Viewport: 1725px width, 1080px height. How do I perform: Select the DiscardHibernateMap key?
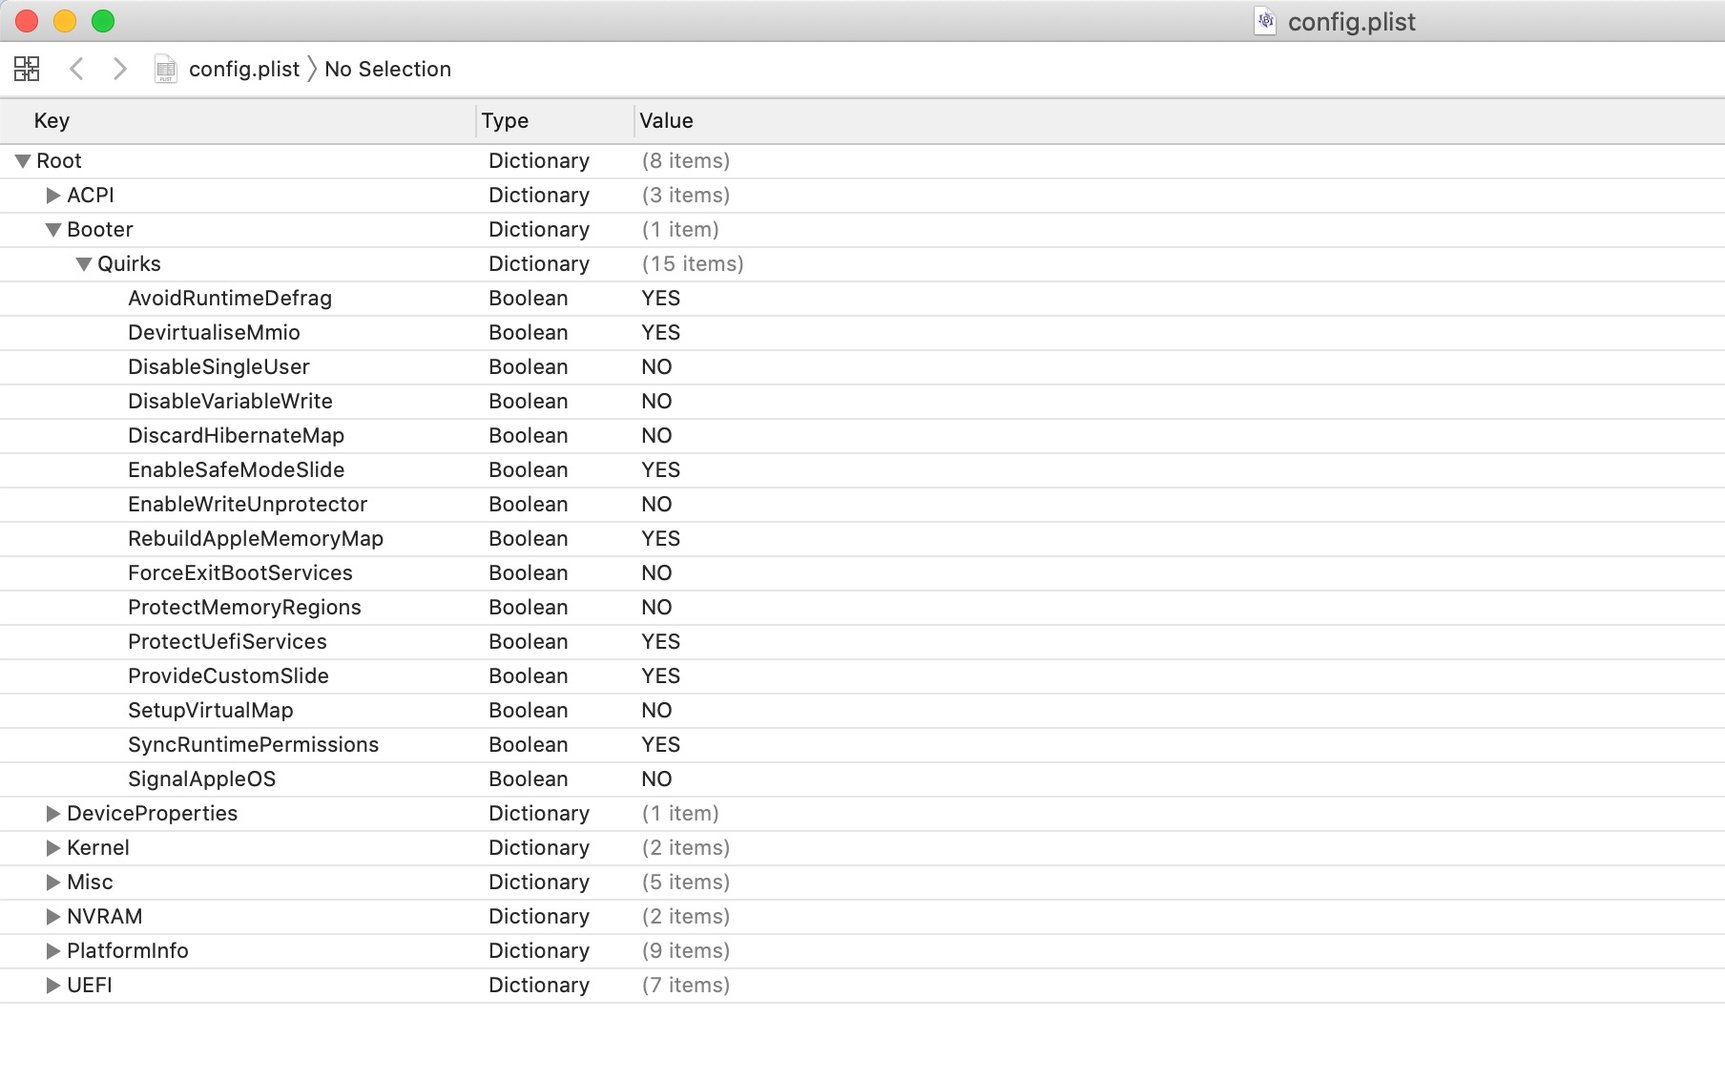click(x=236, y=435)
